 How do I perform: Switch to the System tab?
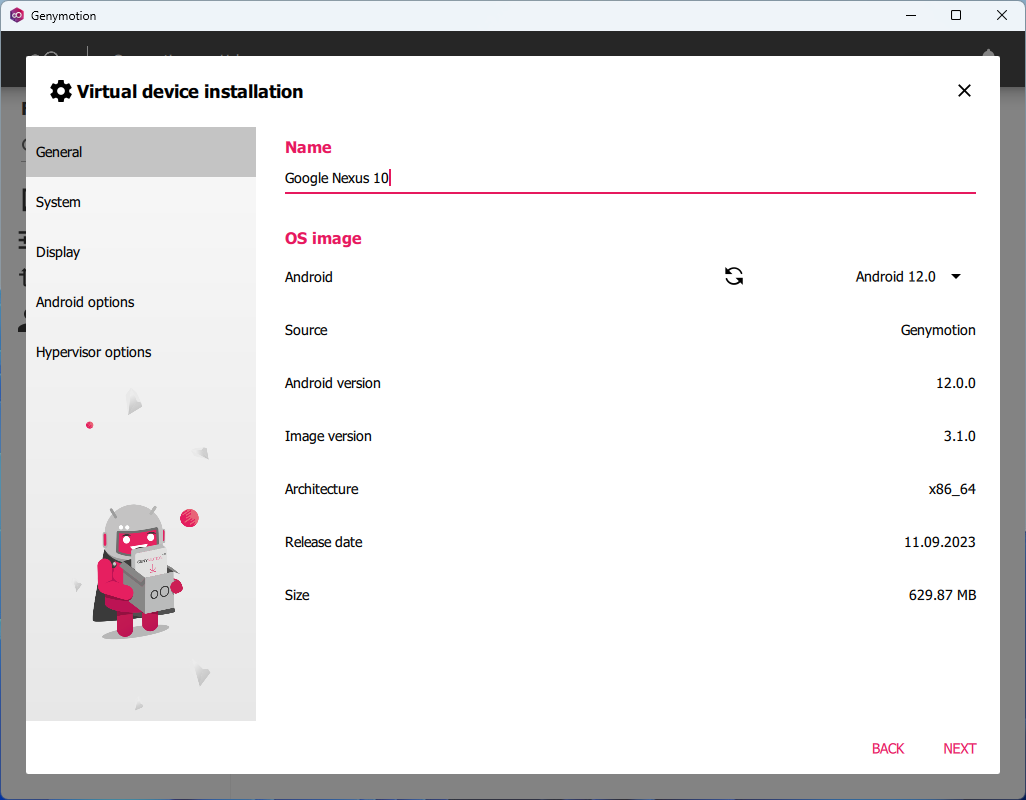[x=141, y=202]
